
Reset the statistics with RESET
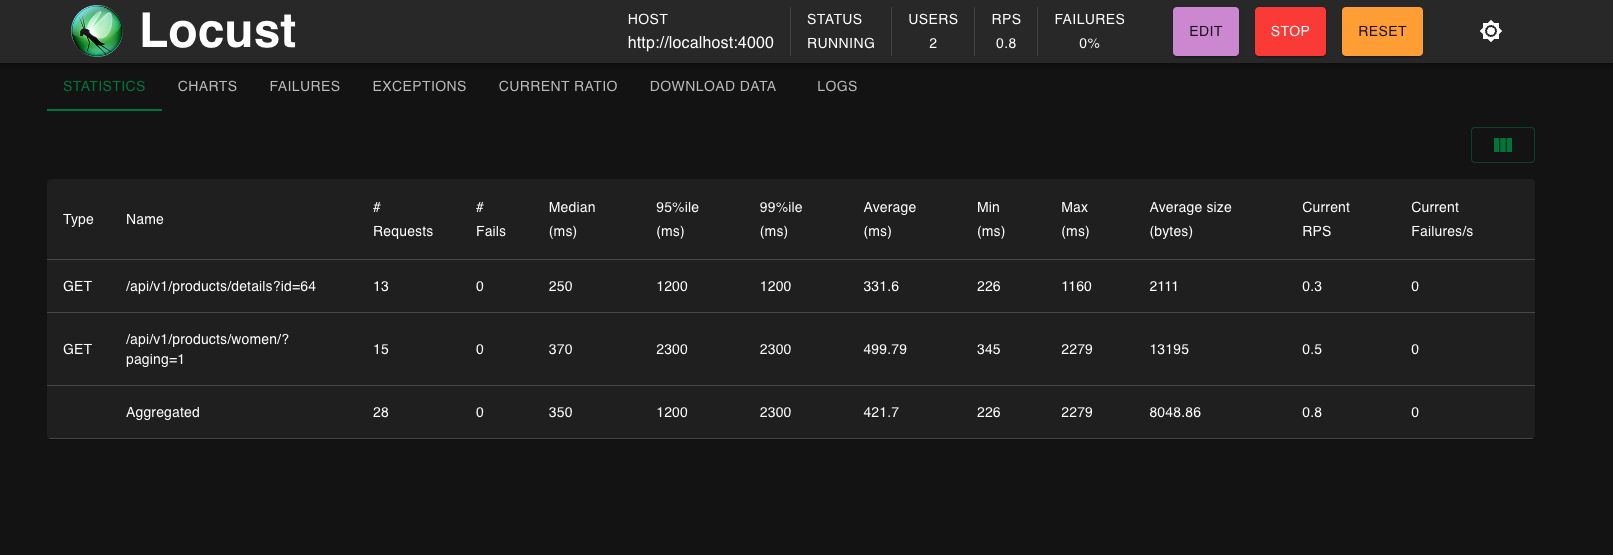tap(1382, 31)
